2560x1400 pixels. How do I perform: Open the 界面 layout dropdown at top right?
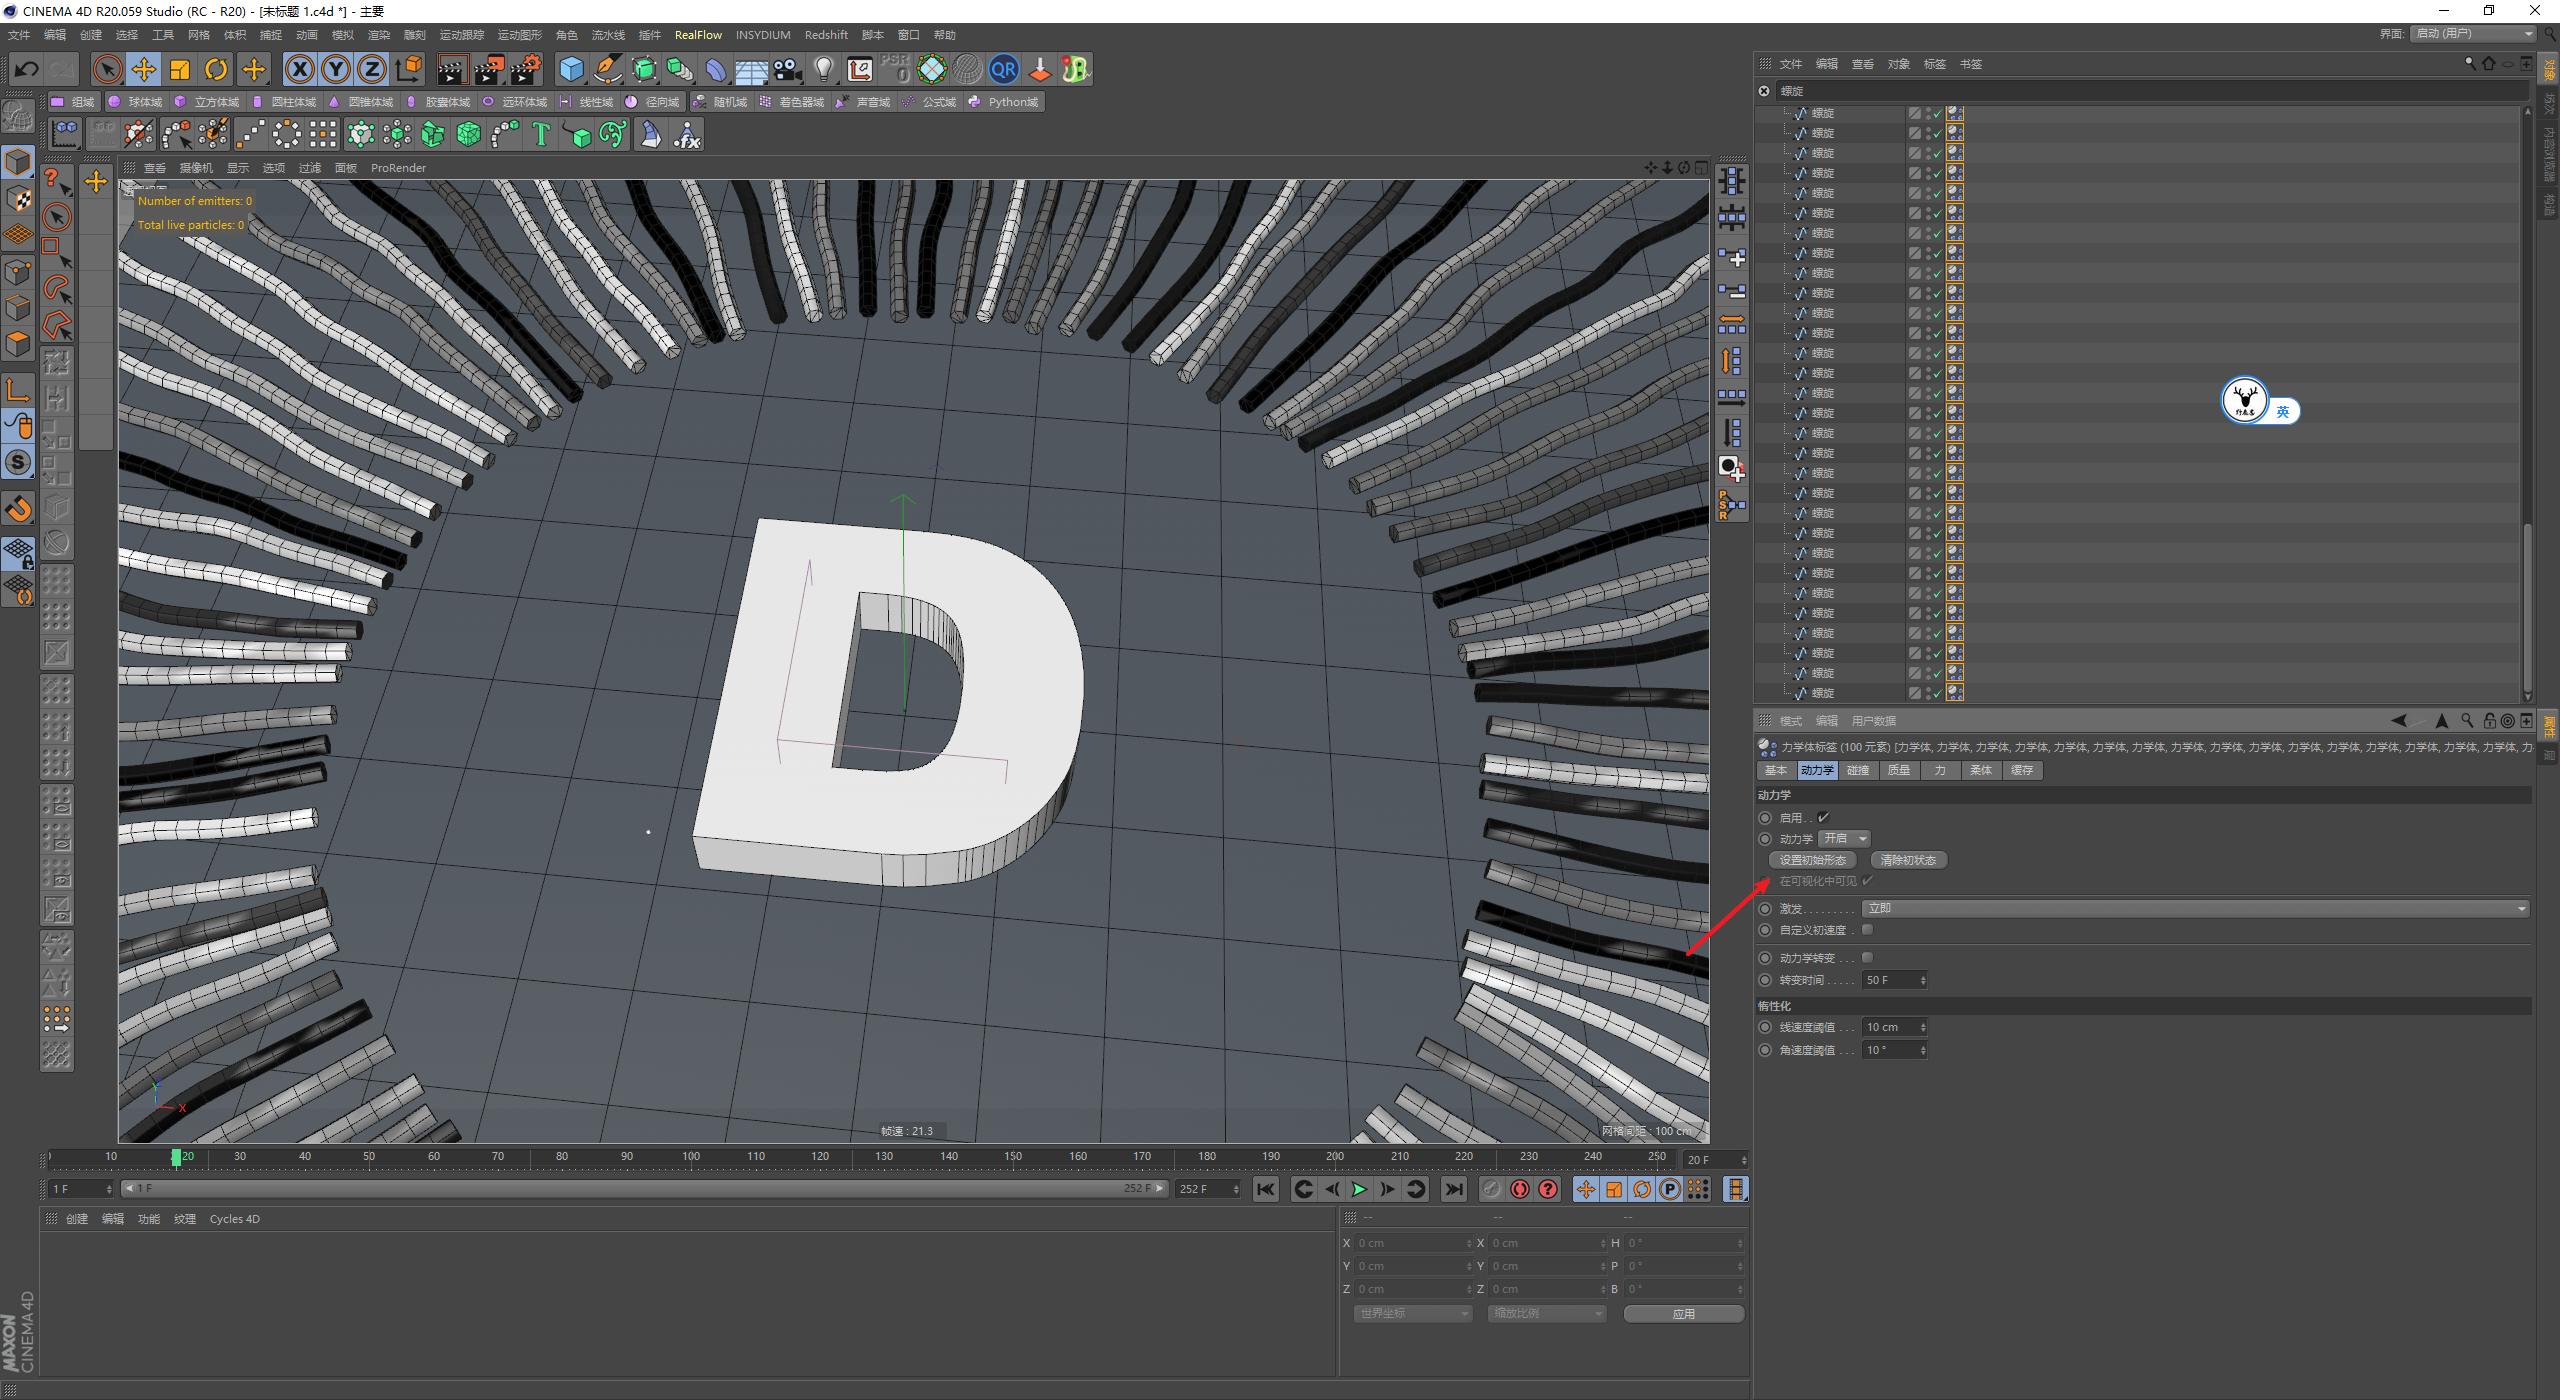point(2470,33)
